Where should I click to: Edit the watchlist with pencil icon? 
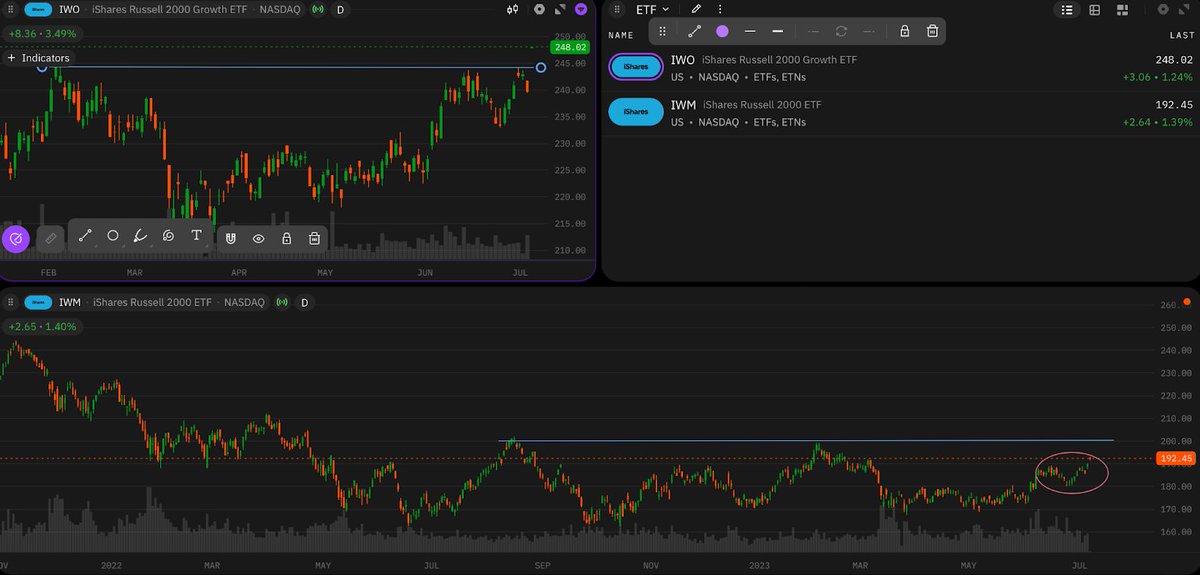(696, 10)
